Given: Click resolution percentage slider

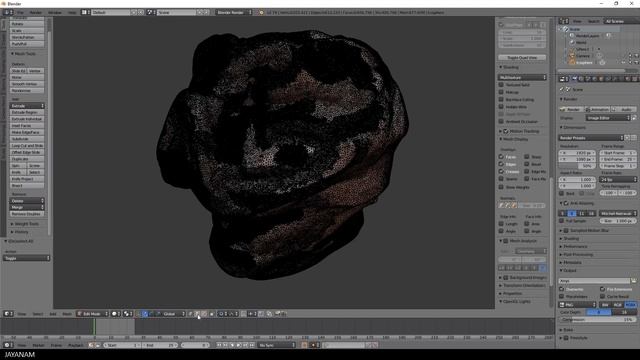Looking at the screenshot, I should click(577, 166).
